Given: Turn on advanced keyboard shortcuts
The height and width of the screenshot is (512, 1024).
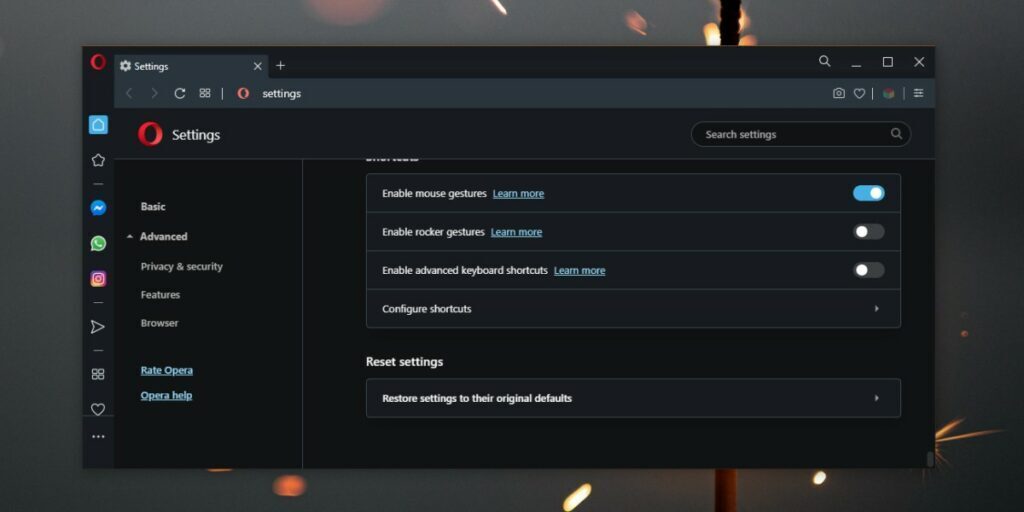Looking at the screenshot, I should click(x=868, y=270).
